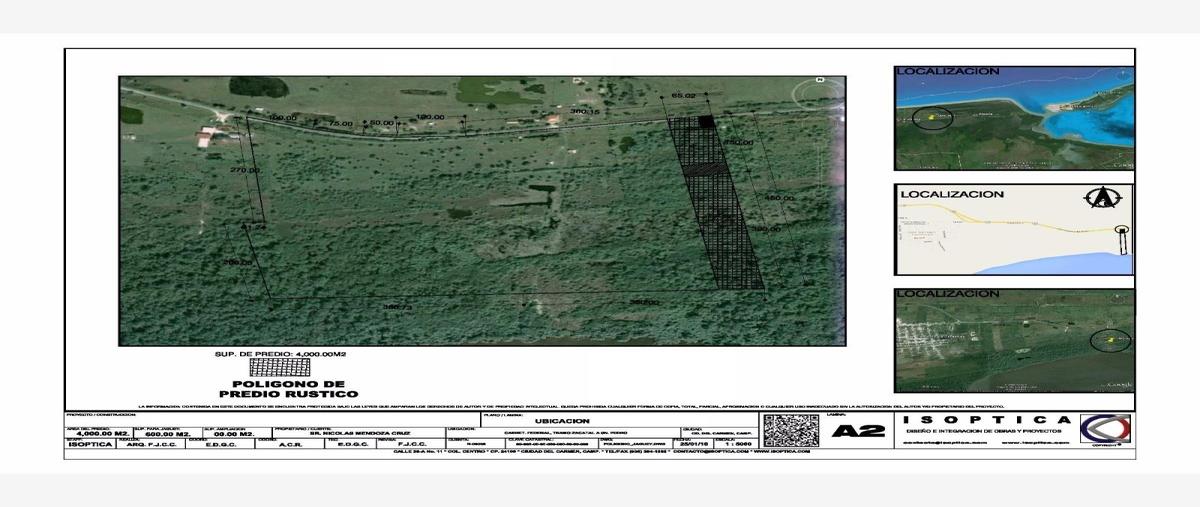Open the bottom LOCALIZACION satellite thumbnail
The image size is (1200, 507).
(1013, 340)
